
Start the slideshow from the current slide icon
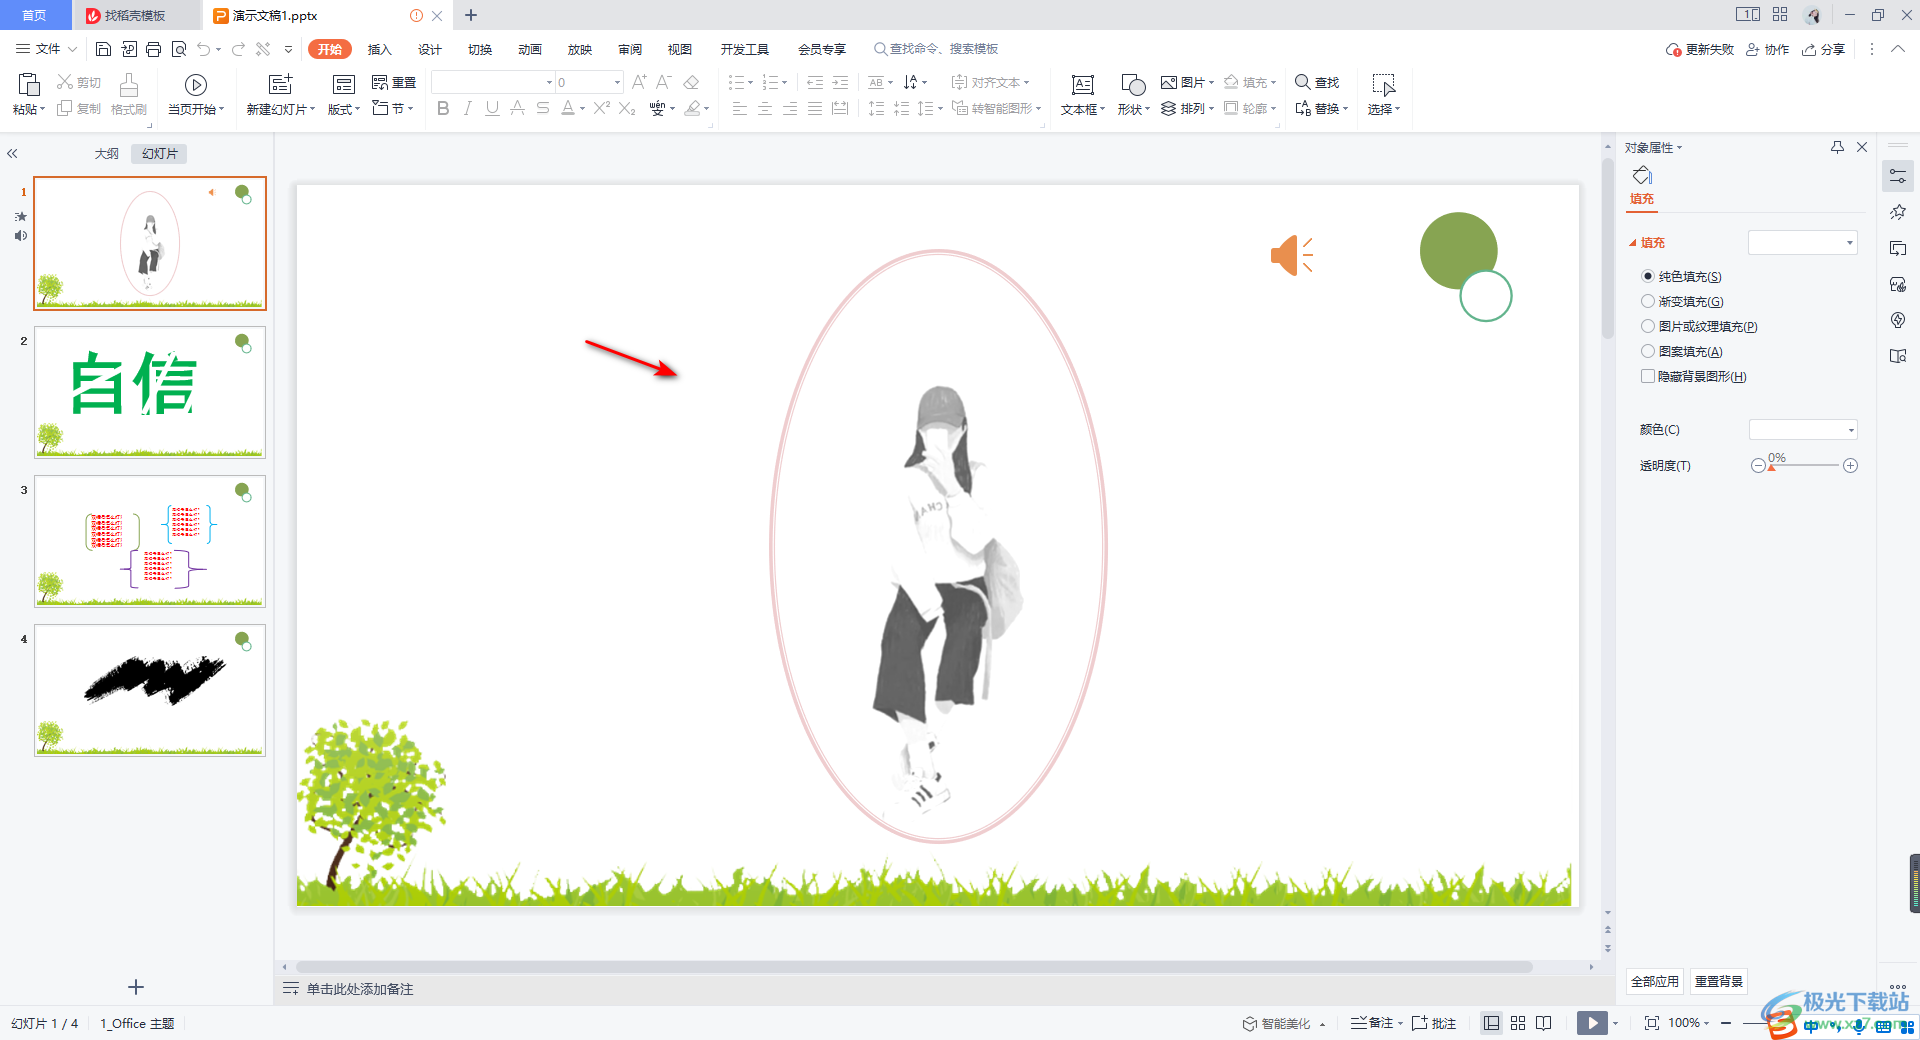tap(196, 85)
